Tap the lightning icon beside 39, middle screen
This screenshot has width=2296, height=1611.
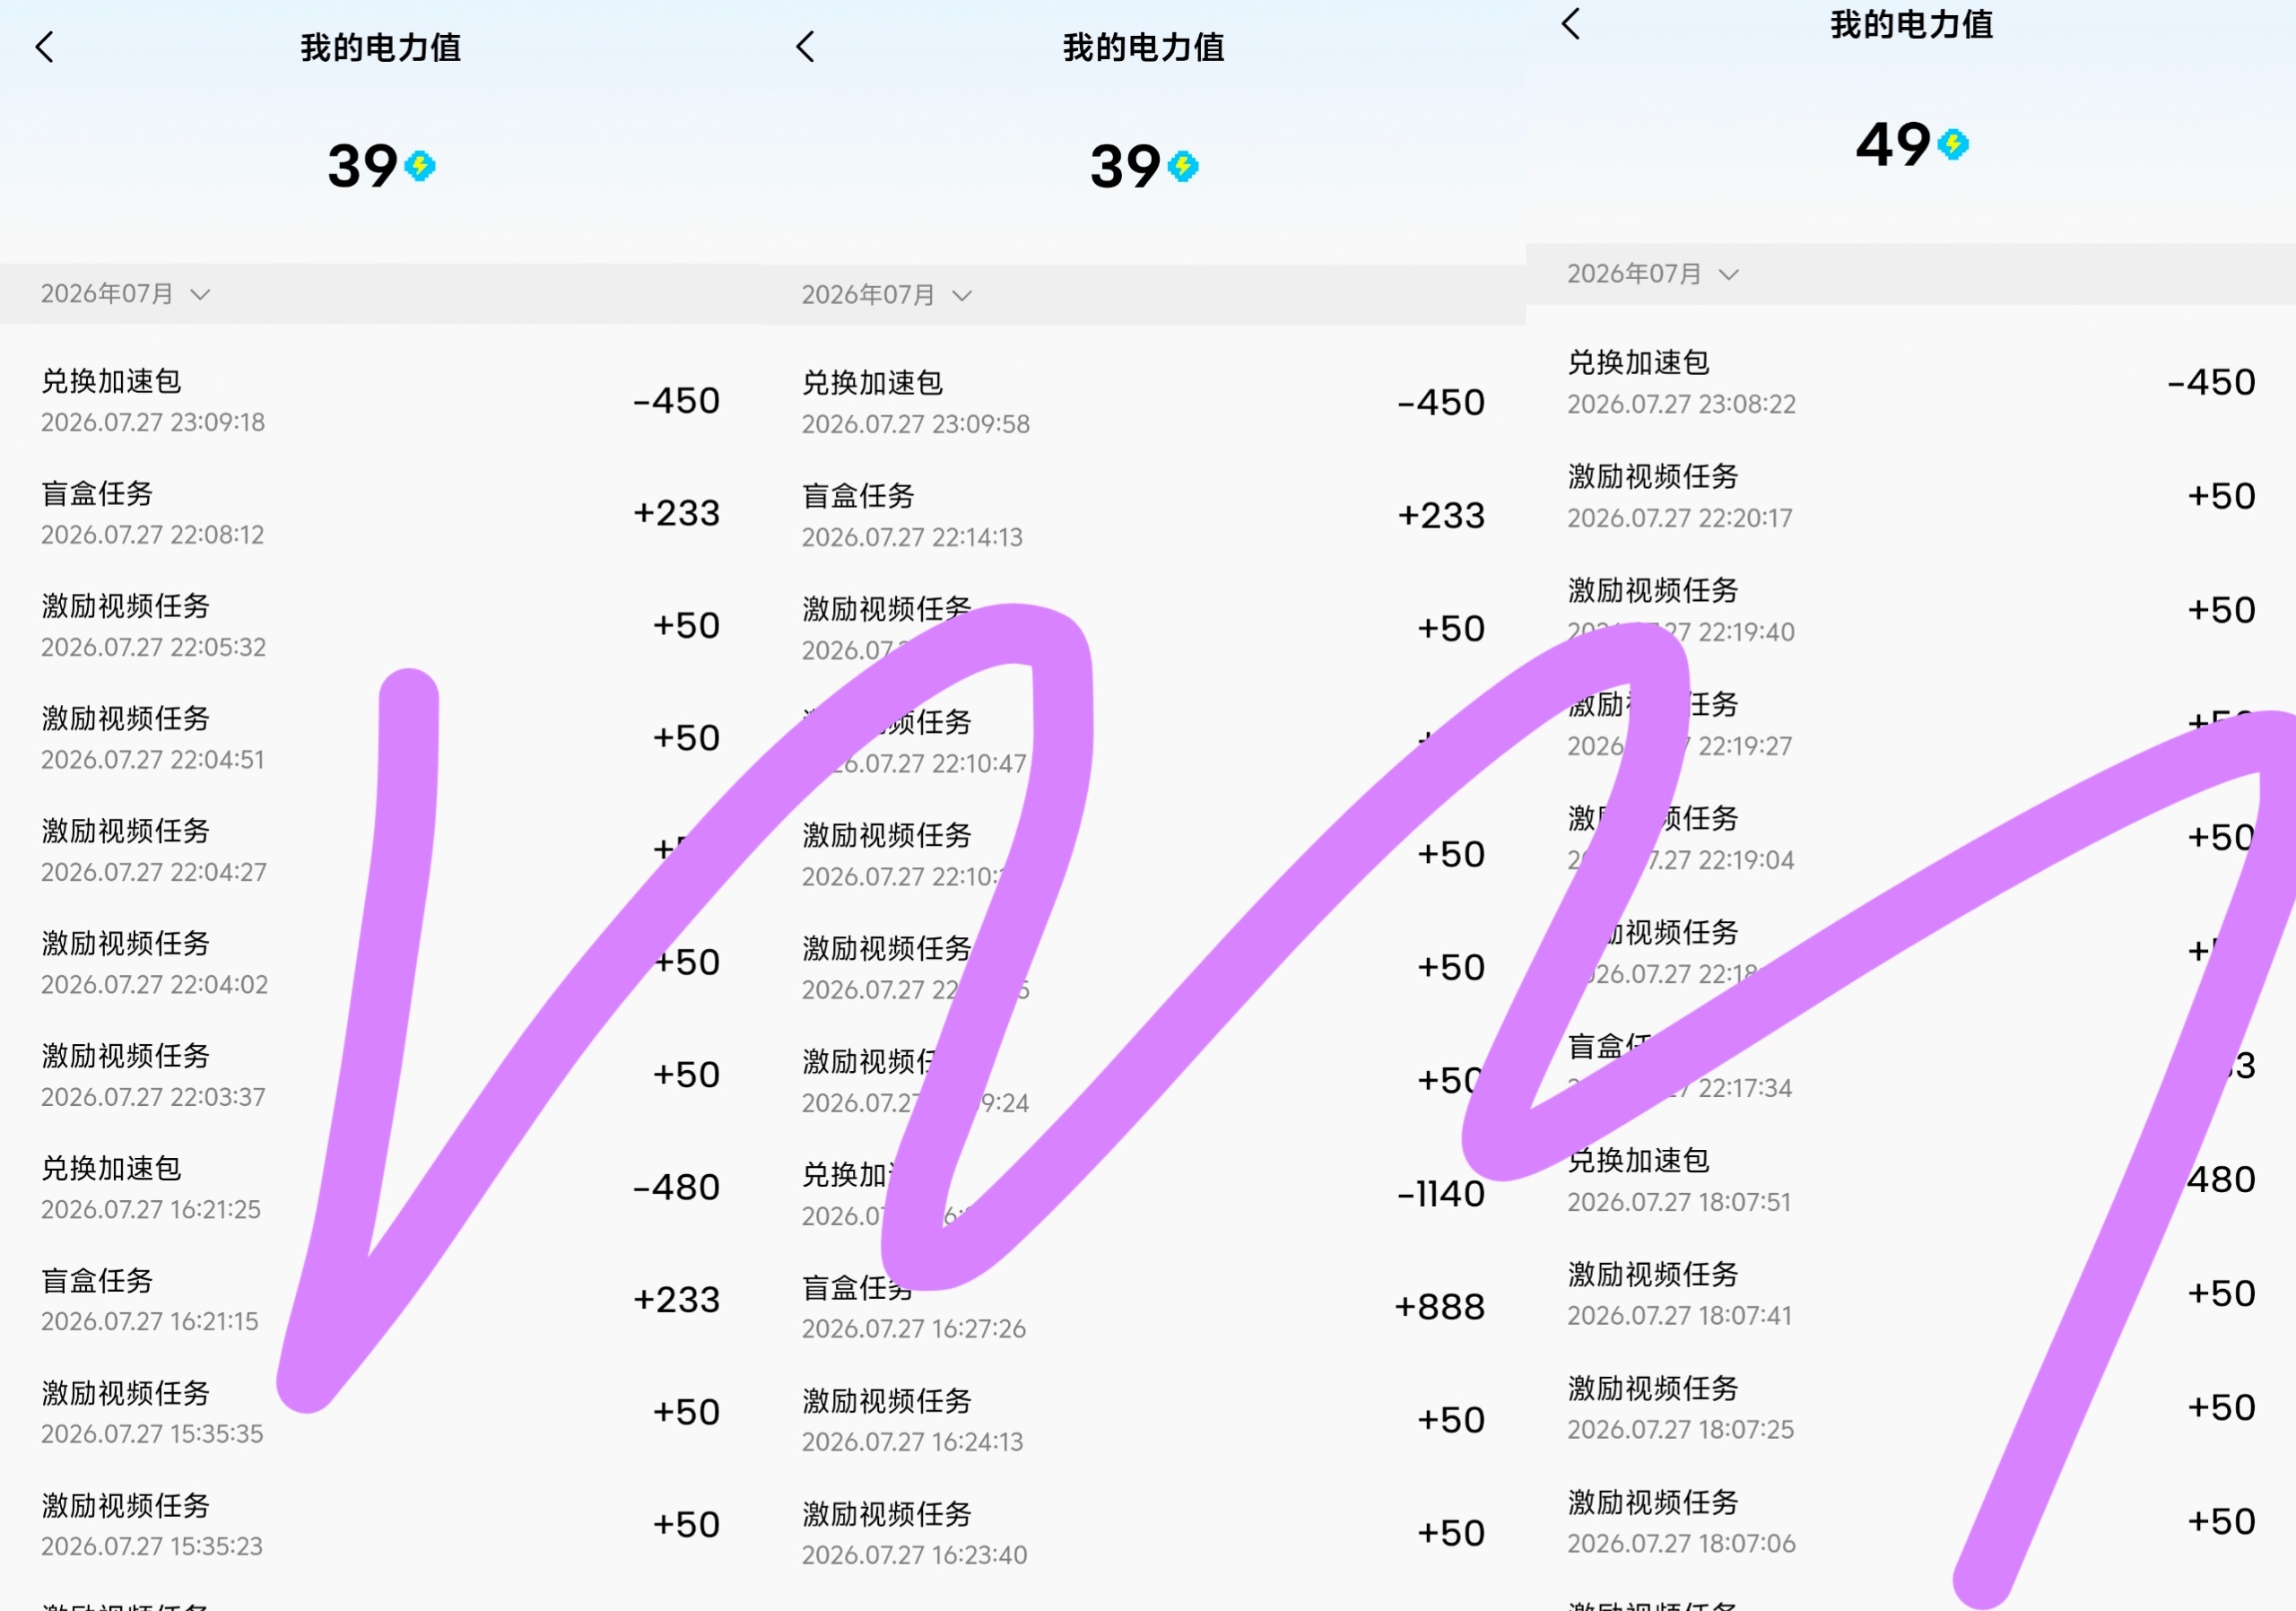click(x=1183, y=166)
